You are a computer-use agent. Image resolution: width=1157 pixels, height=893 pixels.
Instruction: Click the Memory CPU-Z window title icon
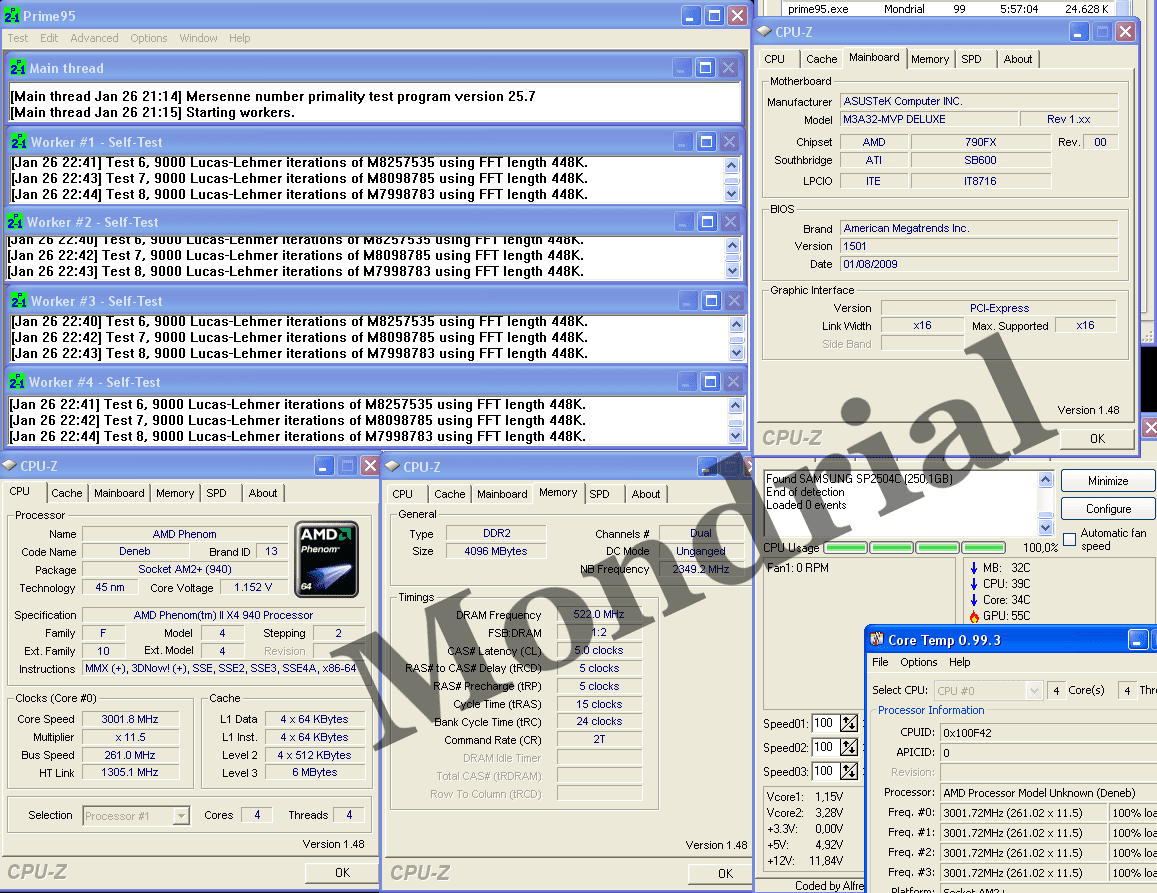coord(392,466)
